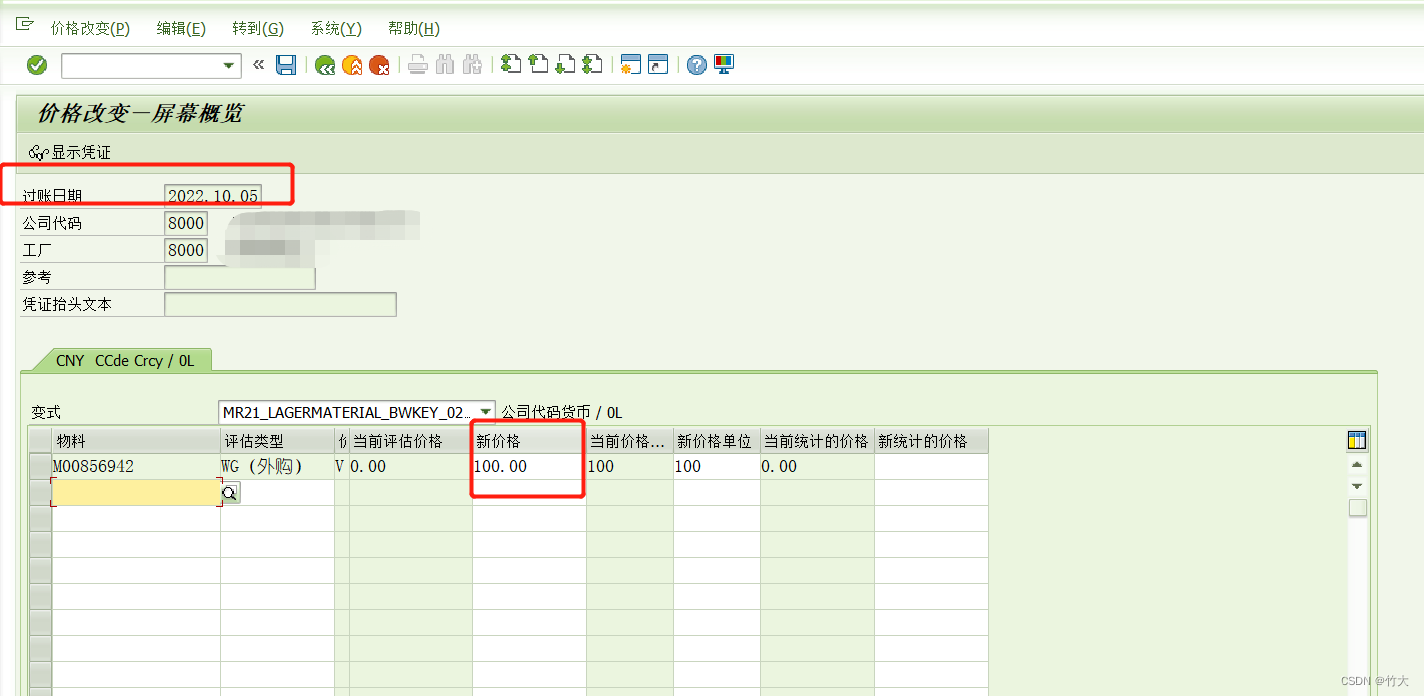Open the MR21_LAGERMATERIAL_BWKEY variant dropdown

486,410
